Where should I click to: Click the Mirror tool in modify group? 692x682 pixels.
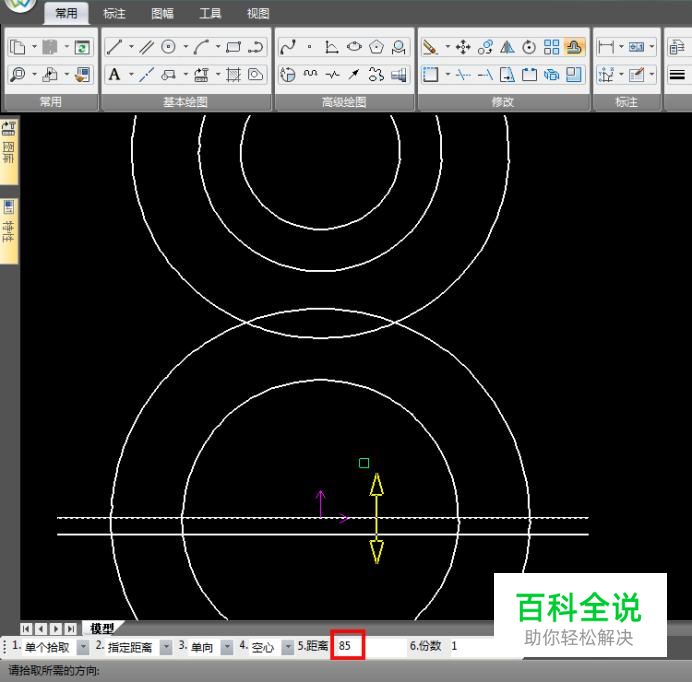click(x=507, y=47)
